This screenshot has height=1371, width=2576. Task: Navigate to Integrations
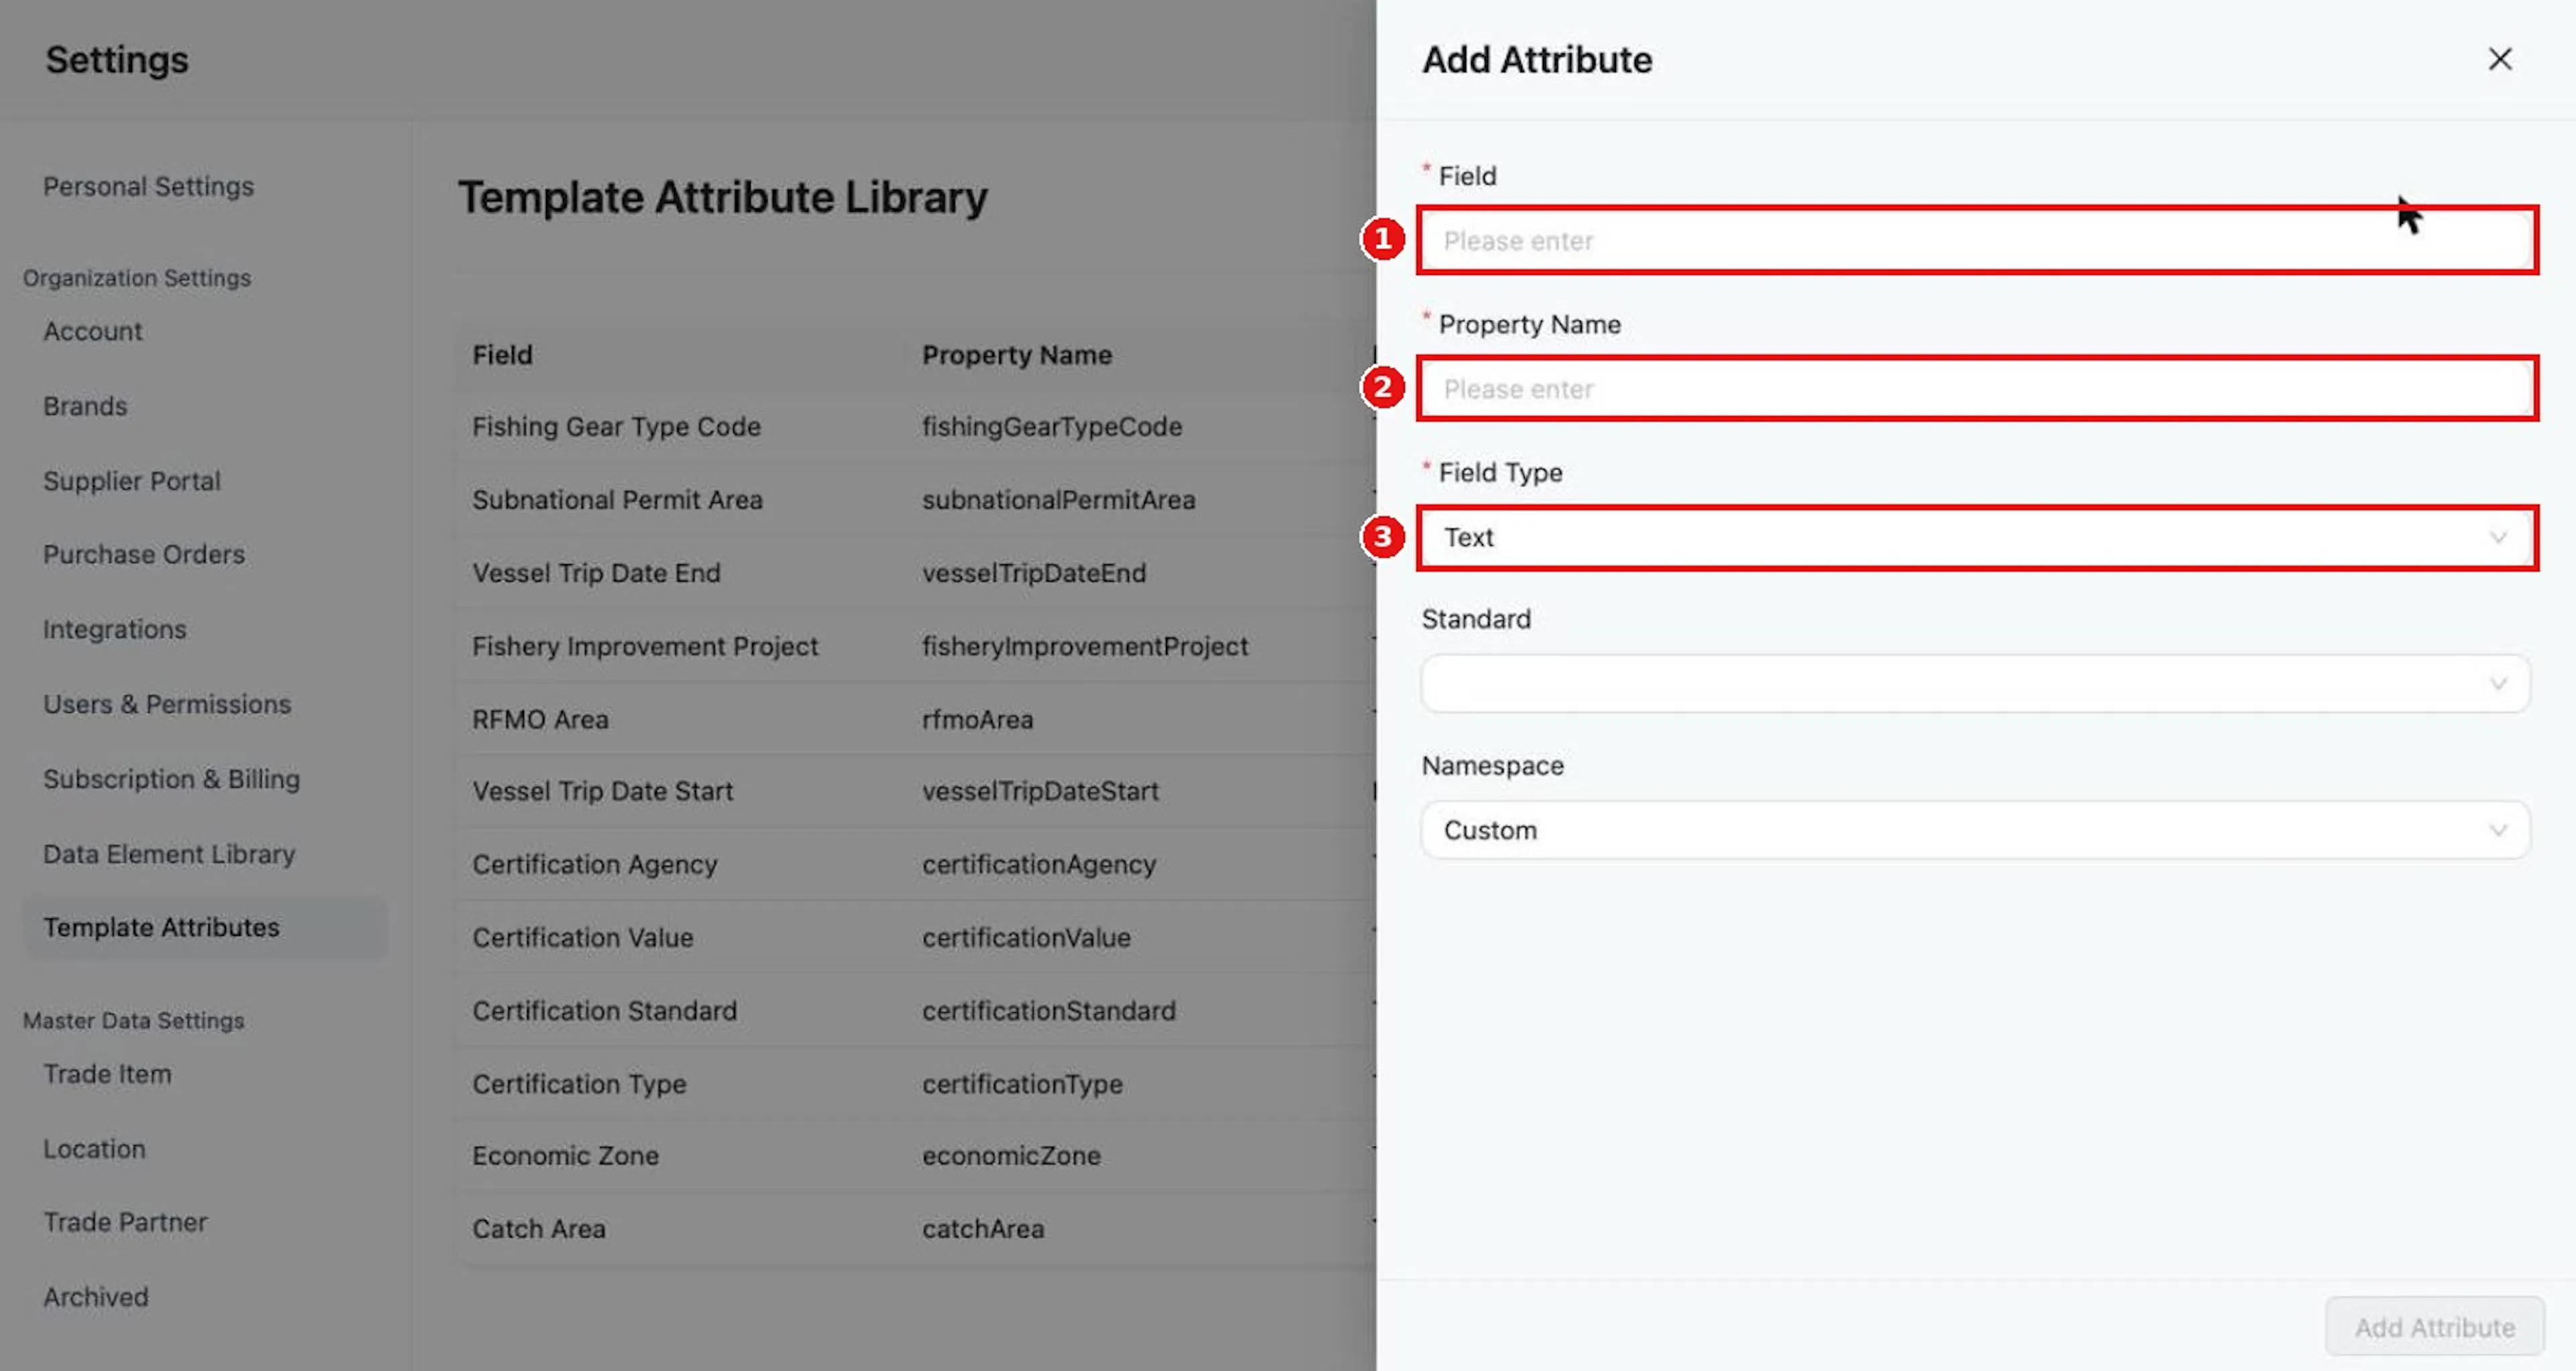point(114,629)
